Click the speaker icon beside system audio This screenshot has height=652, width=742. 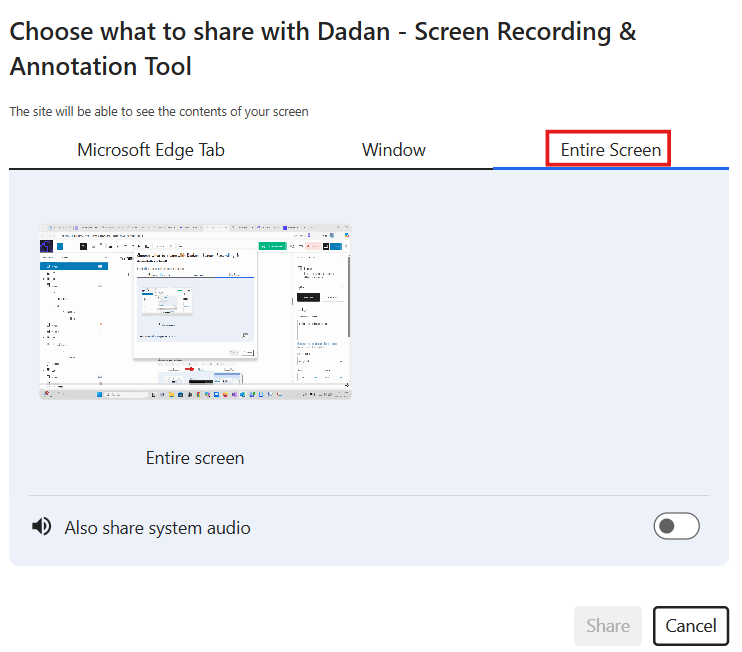[x=42, y=527]
